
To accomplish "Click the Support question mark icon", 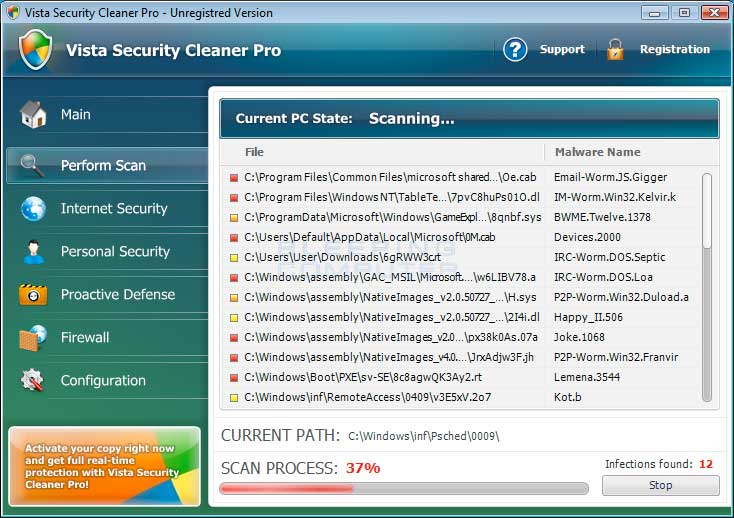I will tap(515, 49).
